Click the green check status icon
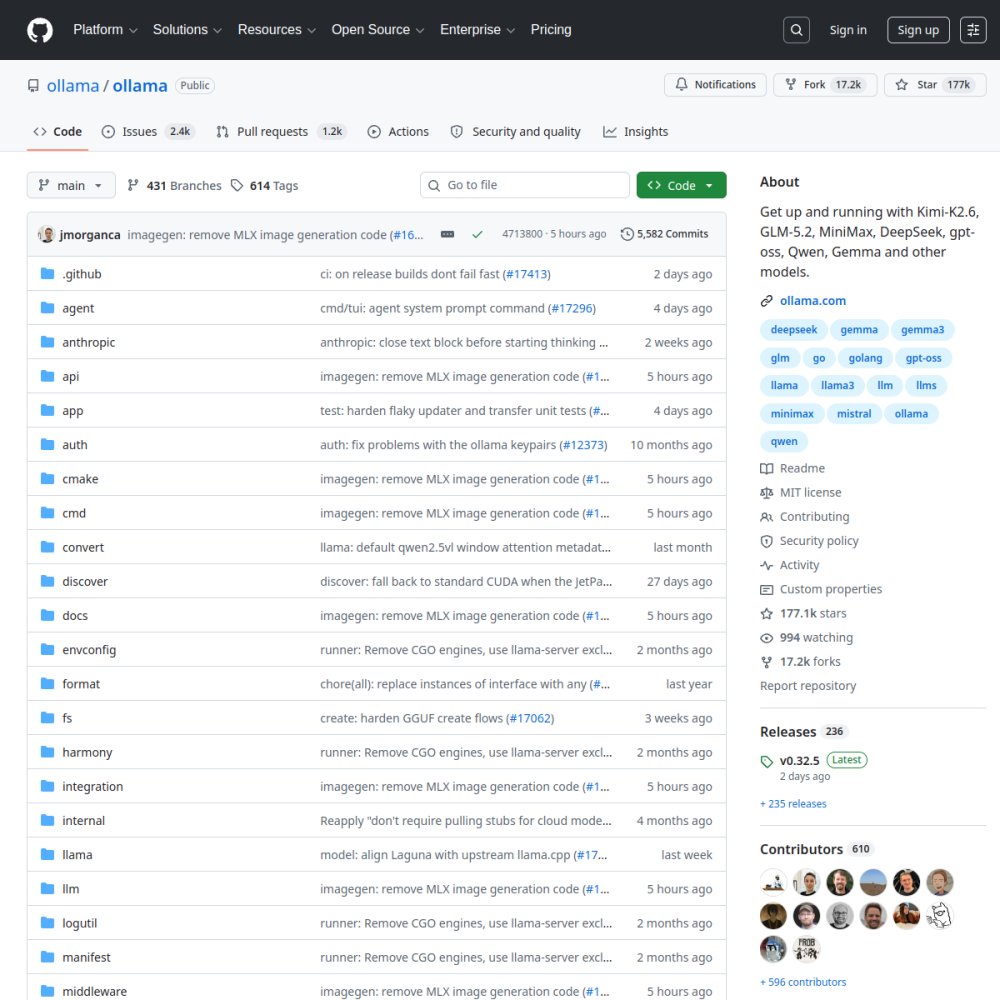This screenshot has height=1000, width=1000. point(477,235)
